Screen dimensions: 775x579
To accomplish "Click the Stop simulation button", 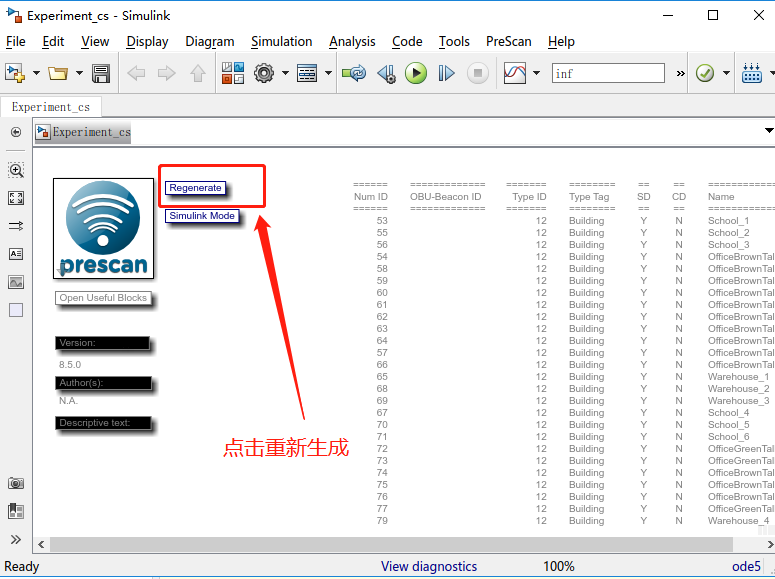I will (477, 73).
